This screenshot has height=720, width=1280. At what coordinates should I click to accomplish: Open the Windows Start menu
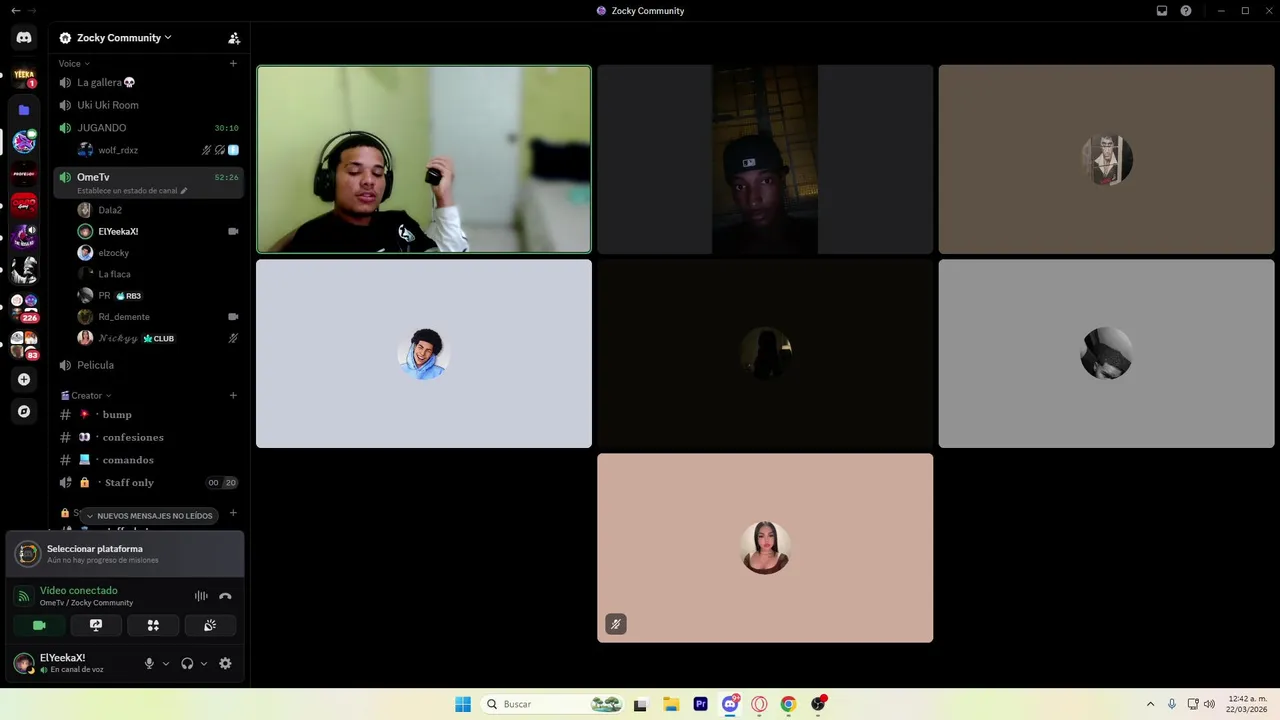tap(463, 704)
